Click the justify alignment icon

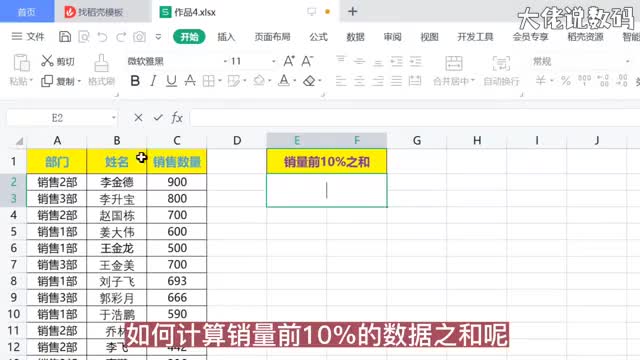coord(396,81)
